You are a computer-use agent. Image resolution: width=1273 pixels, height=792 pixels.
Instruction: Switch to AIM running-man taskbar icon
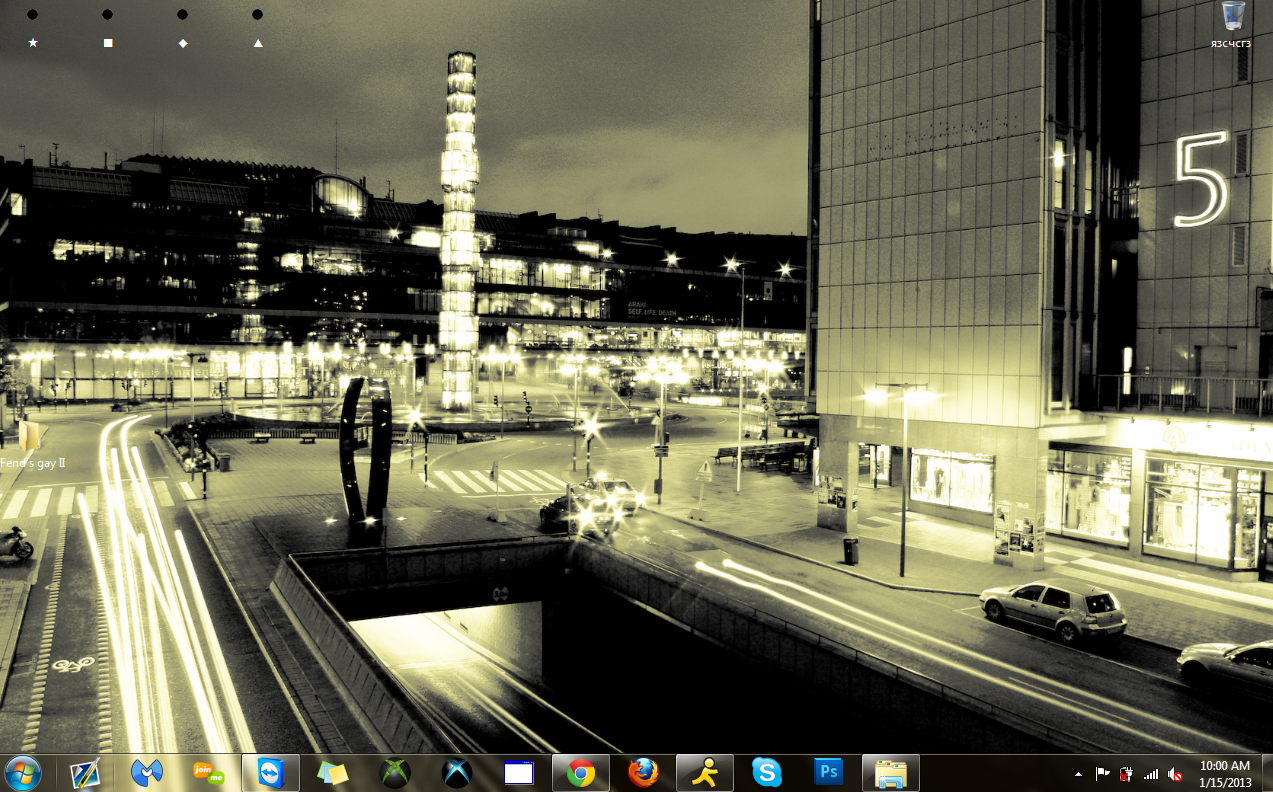705,773
